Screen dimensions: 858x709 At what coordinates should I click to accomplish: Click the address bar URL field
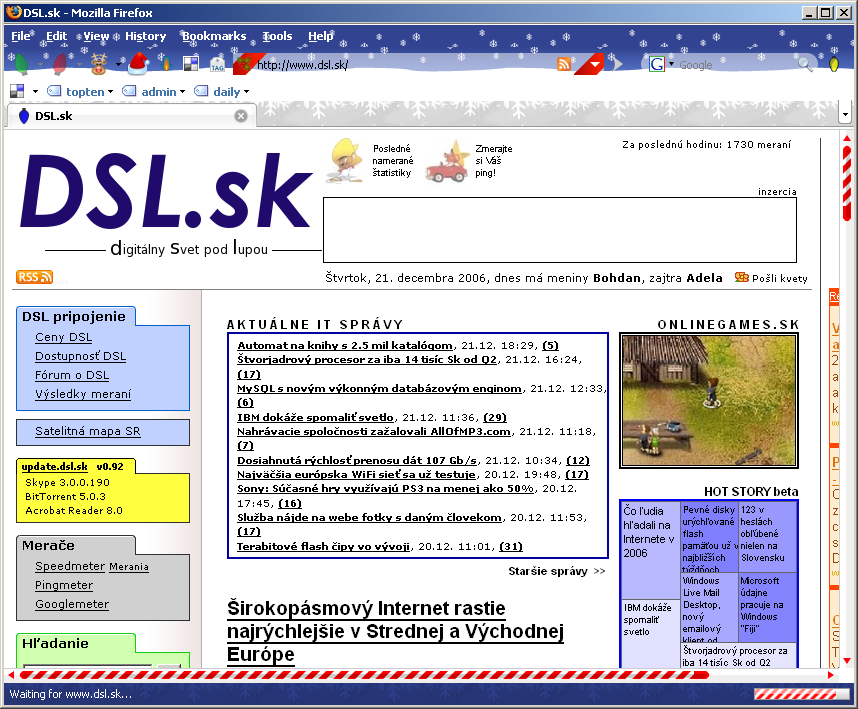(x=405, y=65)
